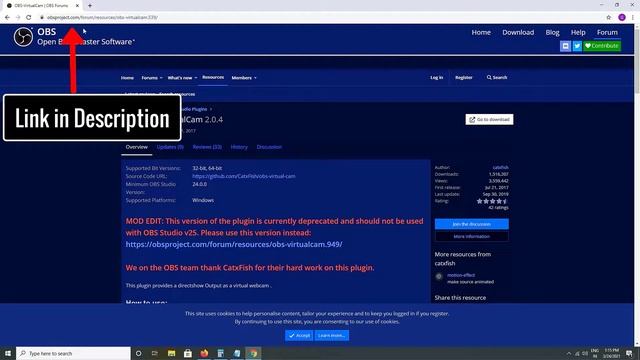Click Home in forum navigation bar
The width and height of the screenshot is (640, 360).
(x=127, y=78)
